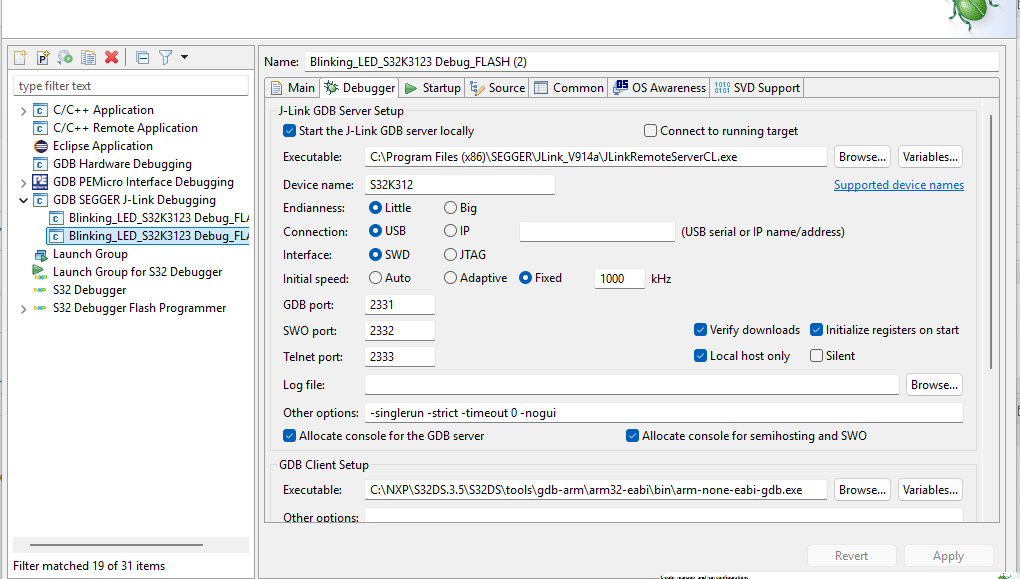Switch to the Debugger tab
Viewport: 1020px width, 579px height.
coord(359,88)
